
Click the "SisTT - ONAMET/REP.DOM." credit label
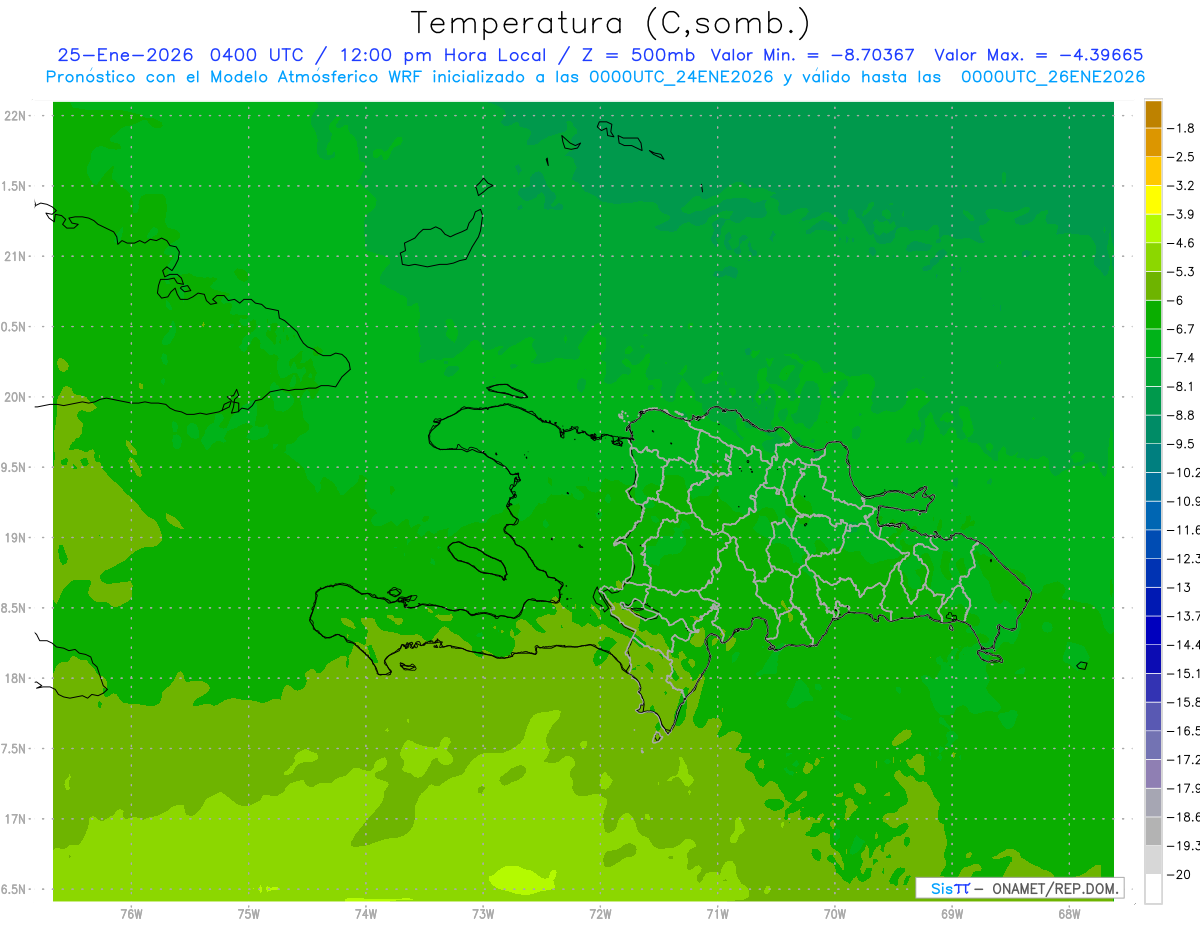[x=1020, y=888]
